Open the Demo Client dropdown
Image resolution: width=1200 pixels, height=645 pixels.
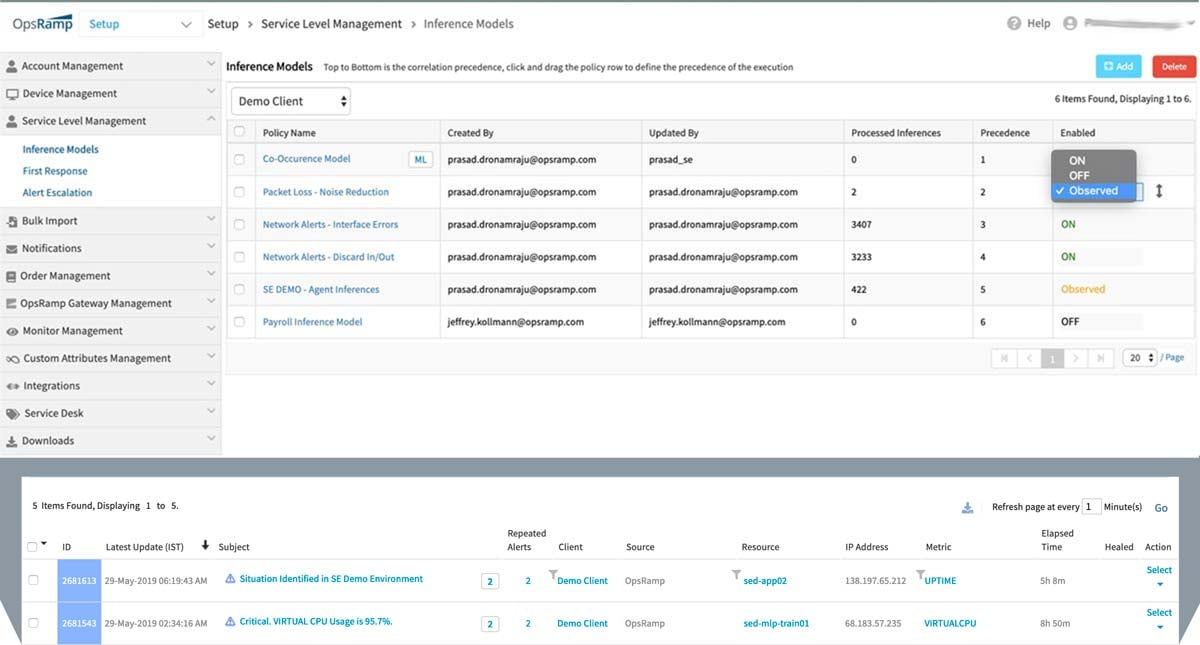click(290, 100)
